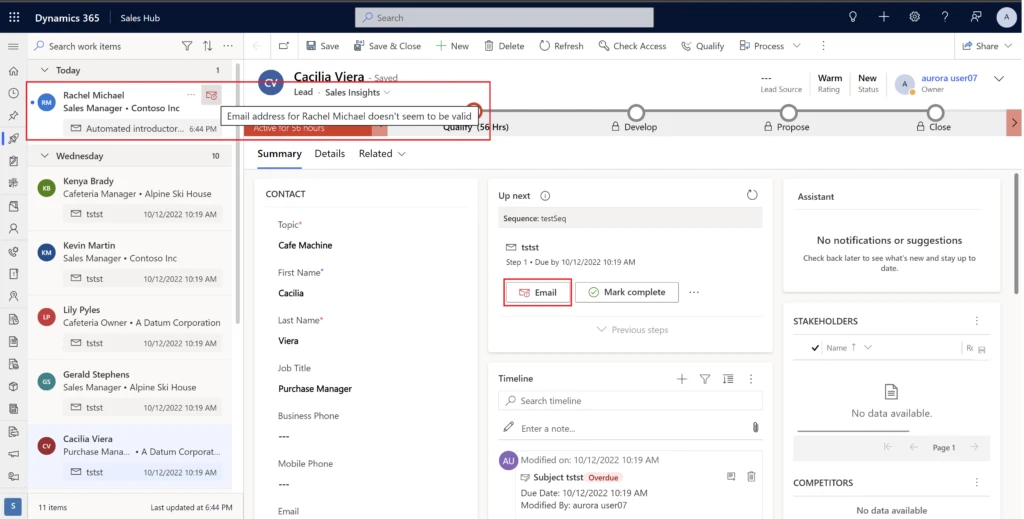Delete the tstst timeline activity
This screenshot has width=1024, height=519.
click(751, 477)
